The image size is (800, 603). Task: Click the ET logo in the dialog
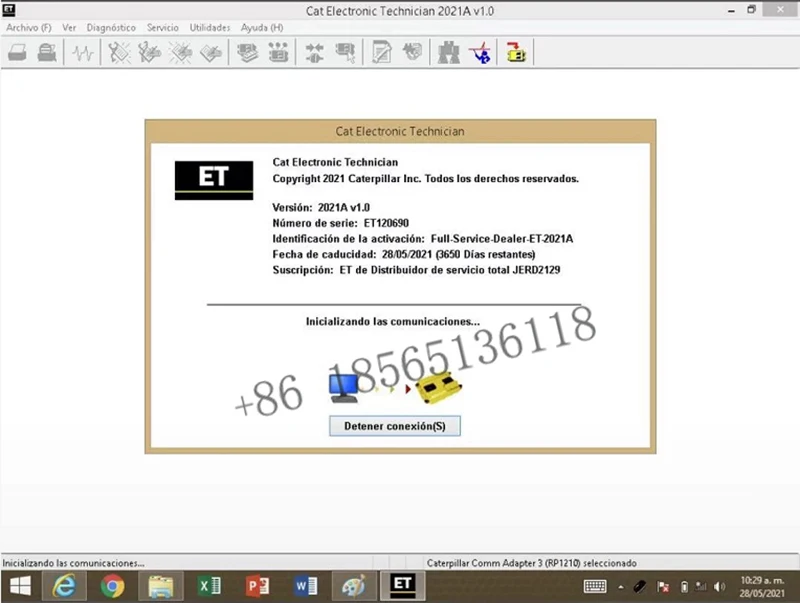[x=214, y=180]
